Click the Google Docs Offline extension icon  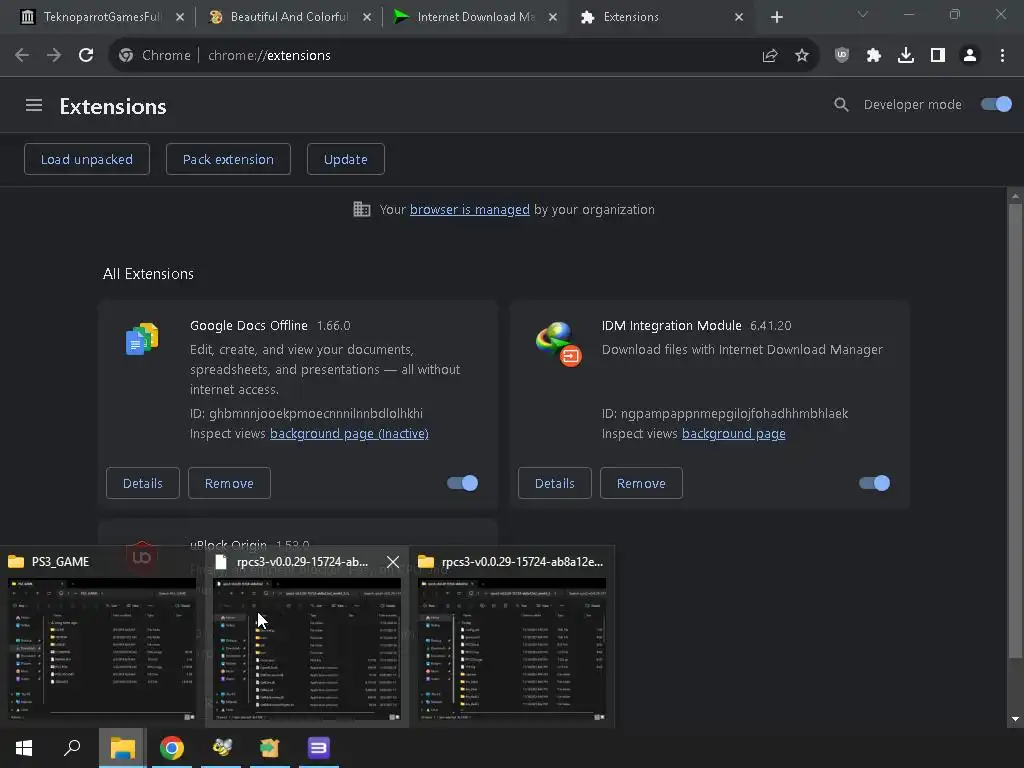[142, 339]
